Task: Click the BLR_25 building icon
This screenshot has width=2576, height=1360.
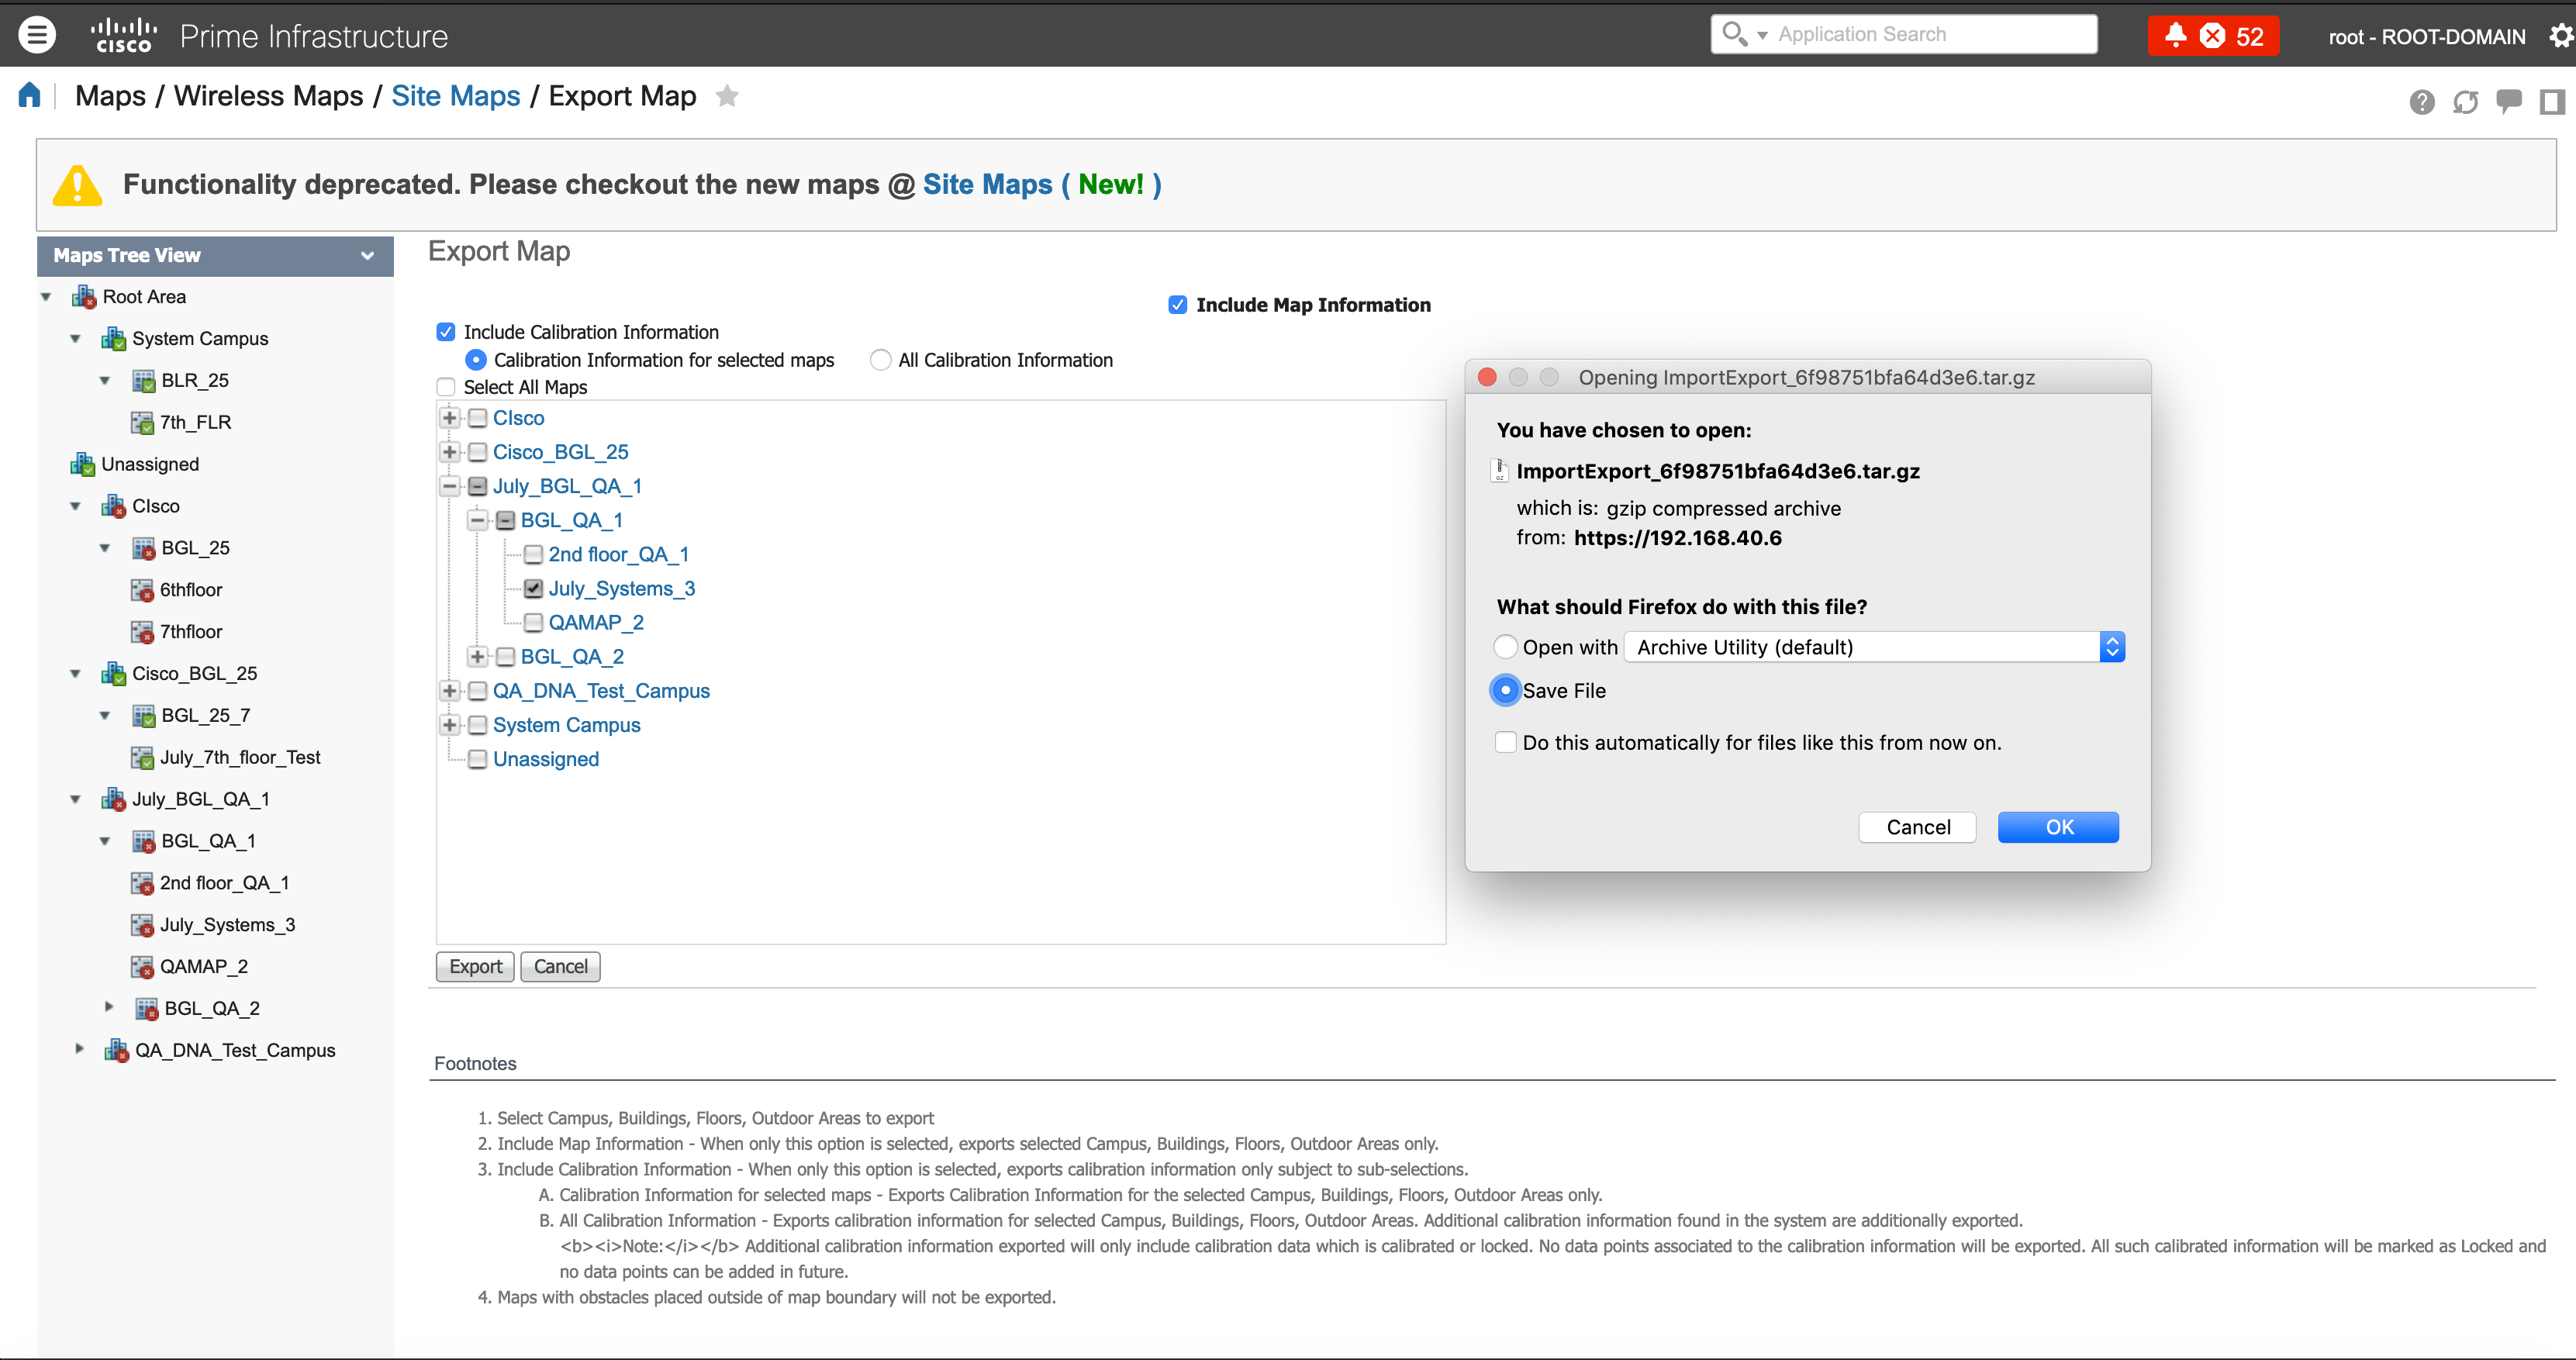Action: tap(143, 381)
